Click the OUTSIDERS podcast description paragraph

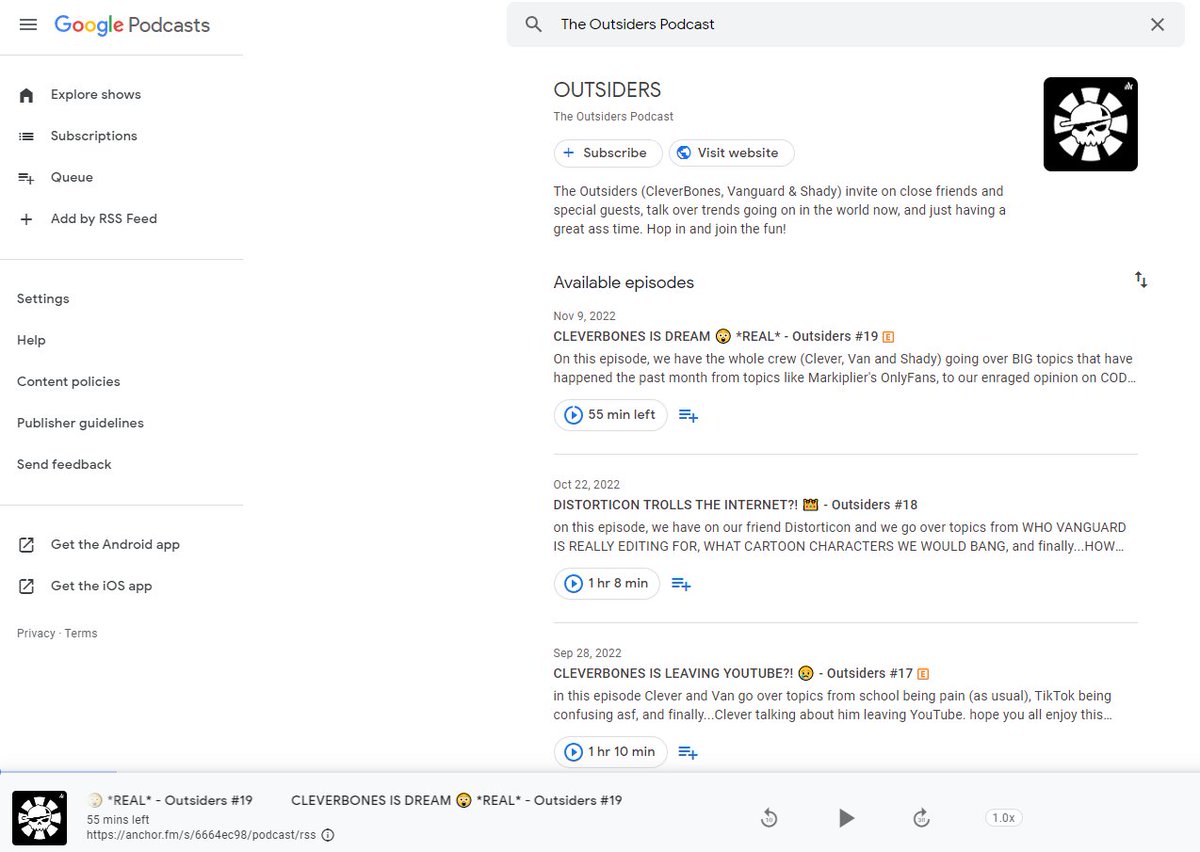(x=780, y=210)
